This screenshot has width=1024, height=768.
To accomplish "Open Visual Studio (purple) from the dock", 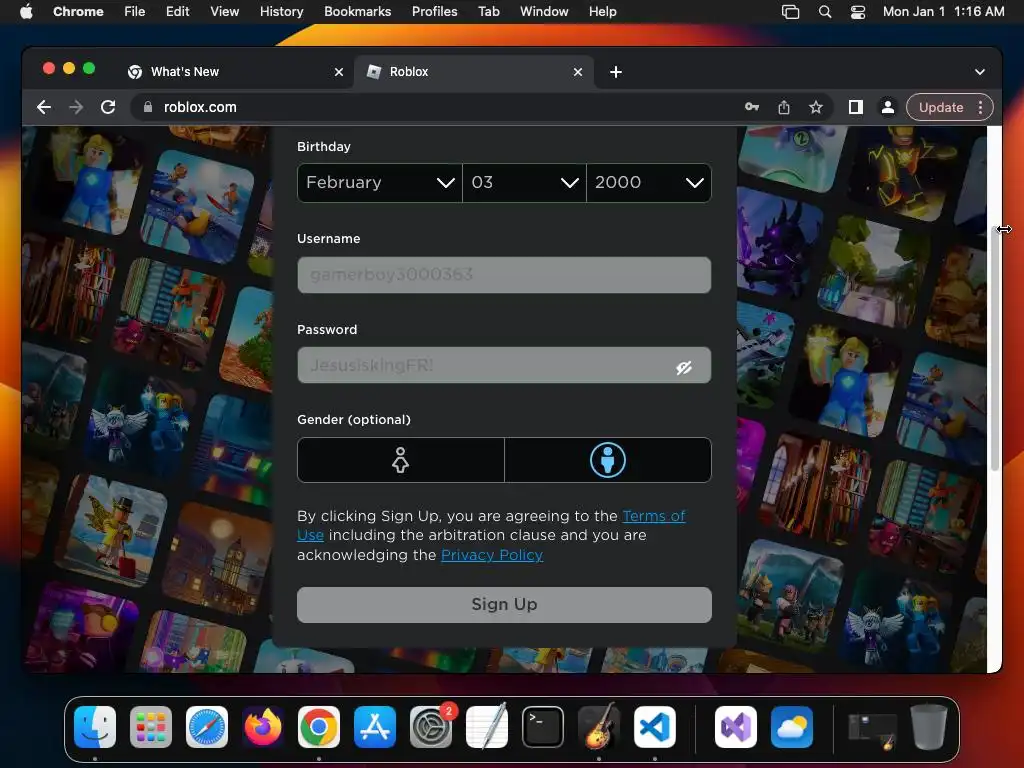I will pyautogui.click(x=736, y=727).
